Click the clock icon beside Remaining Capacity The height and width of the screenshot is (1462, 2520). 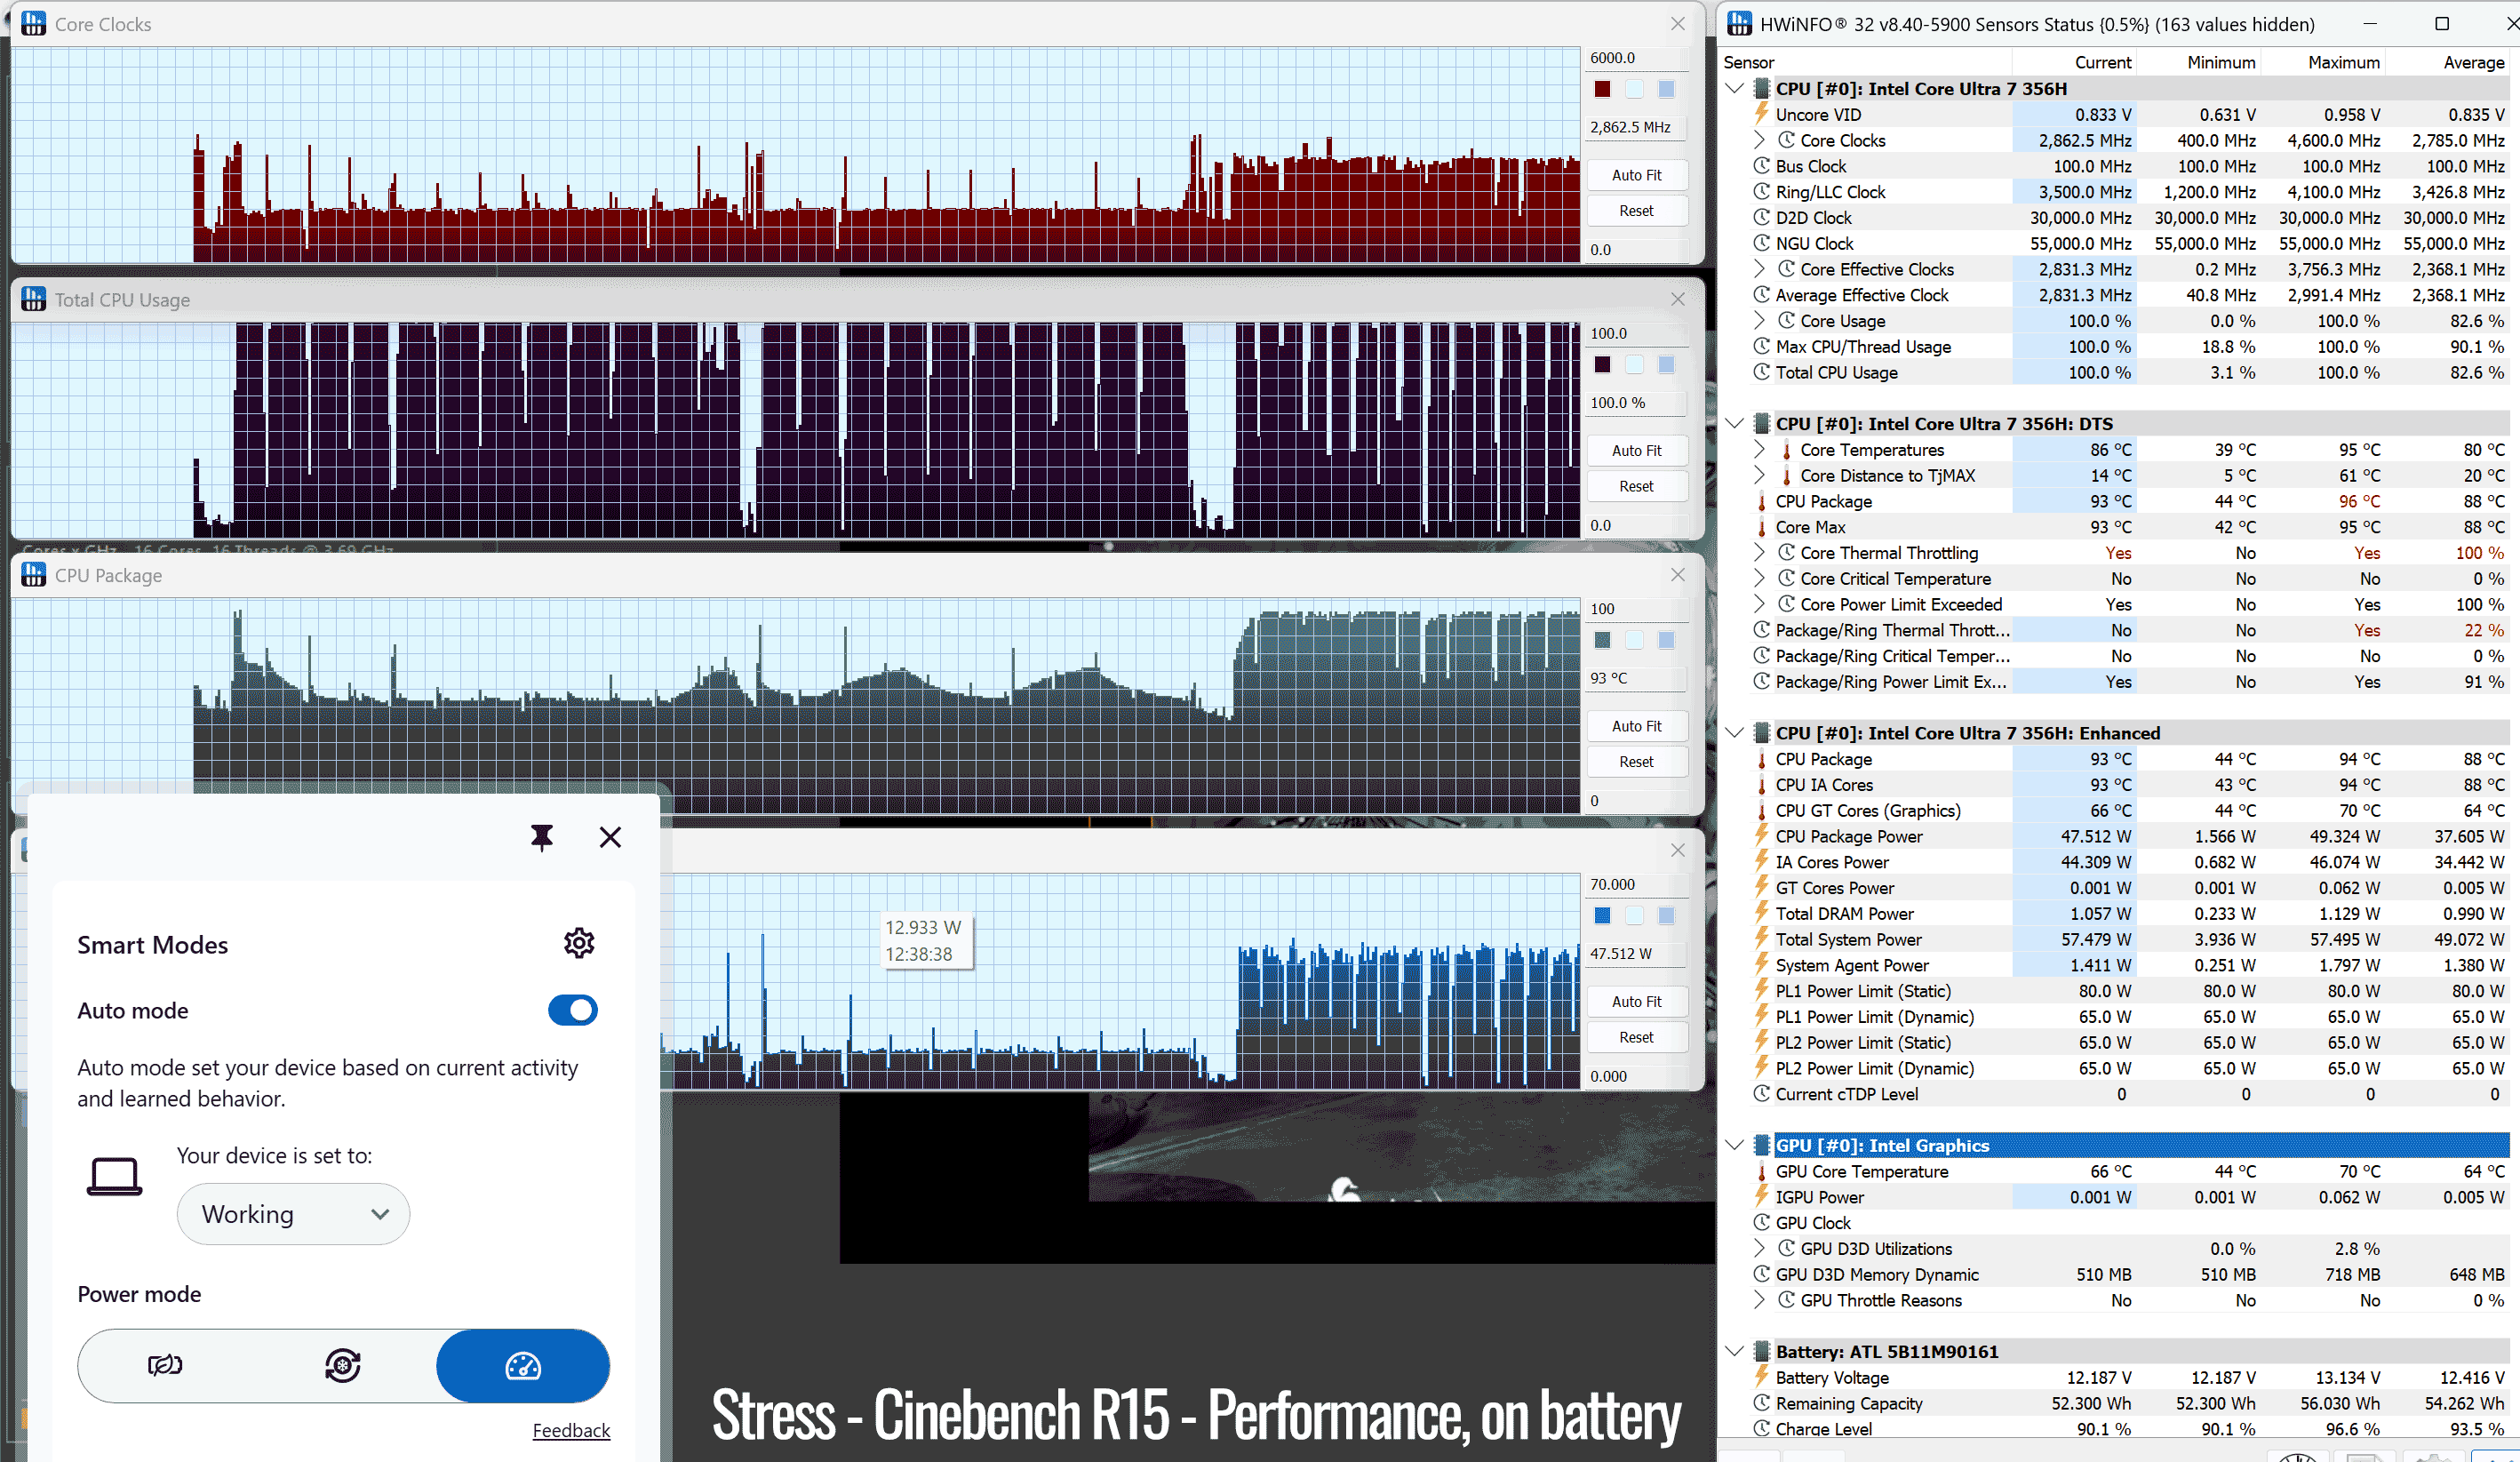1762,1403
